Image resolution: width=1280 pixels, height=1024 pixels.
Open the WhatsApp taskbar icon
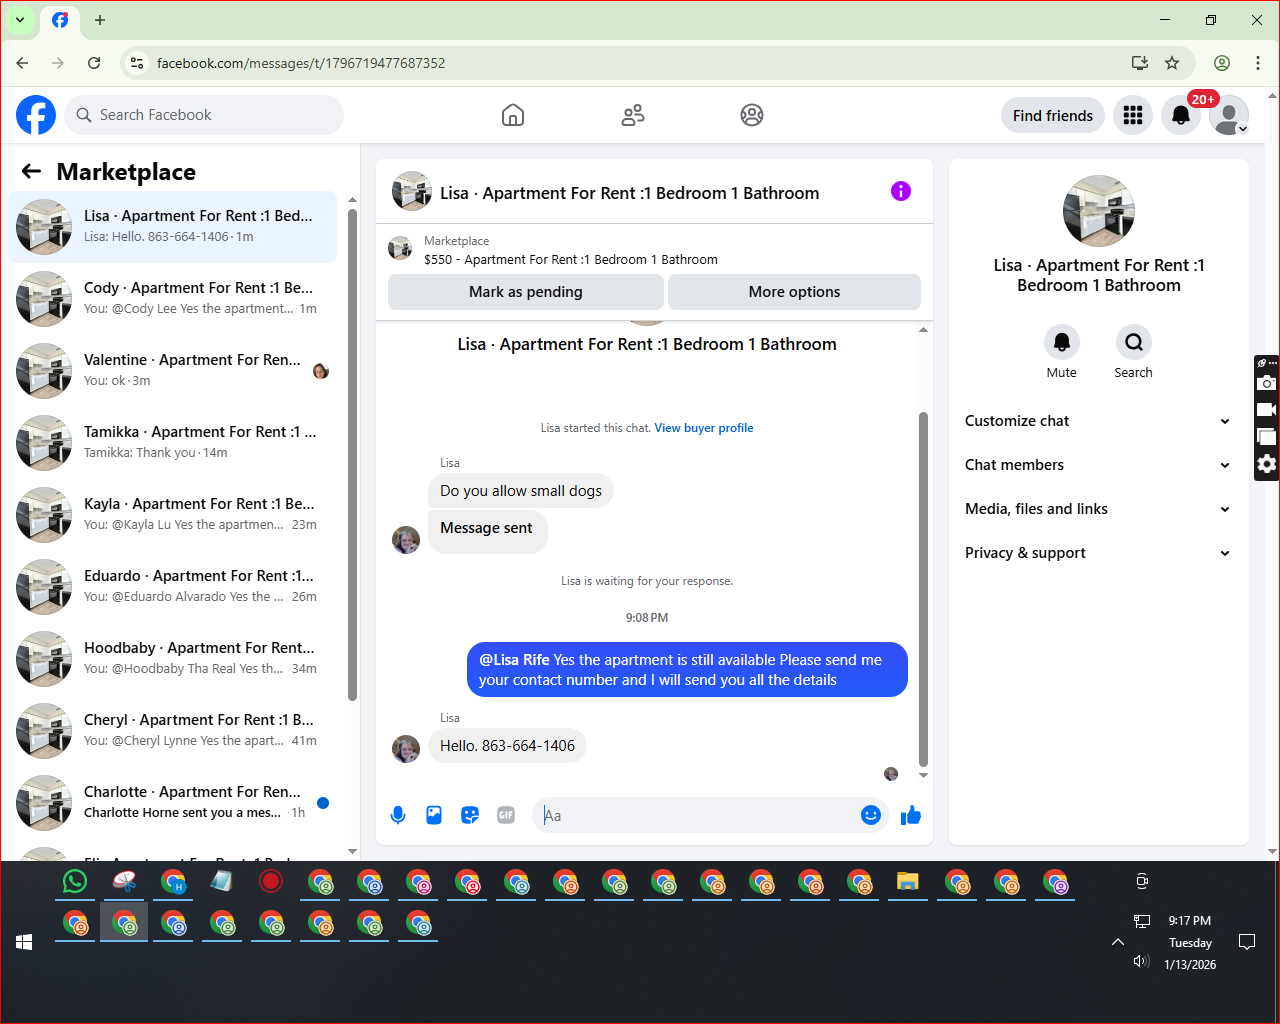pyautogui.click(x=75, y=881)
